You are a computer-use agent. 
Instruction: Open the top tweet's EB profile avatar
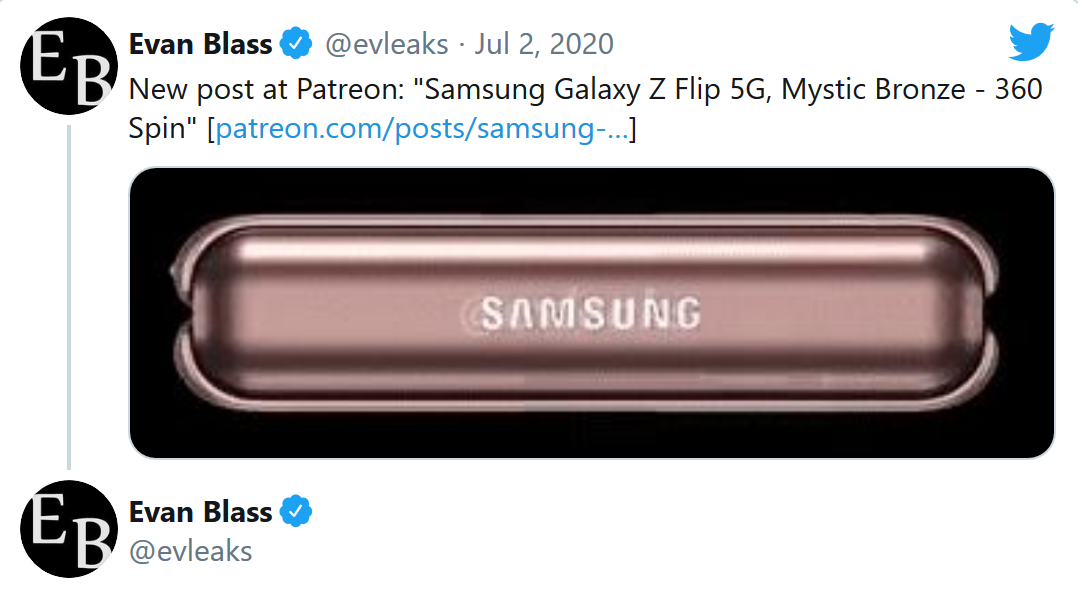[68, 67]
